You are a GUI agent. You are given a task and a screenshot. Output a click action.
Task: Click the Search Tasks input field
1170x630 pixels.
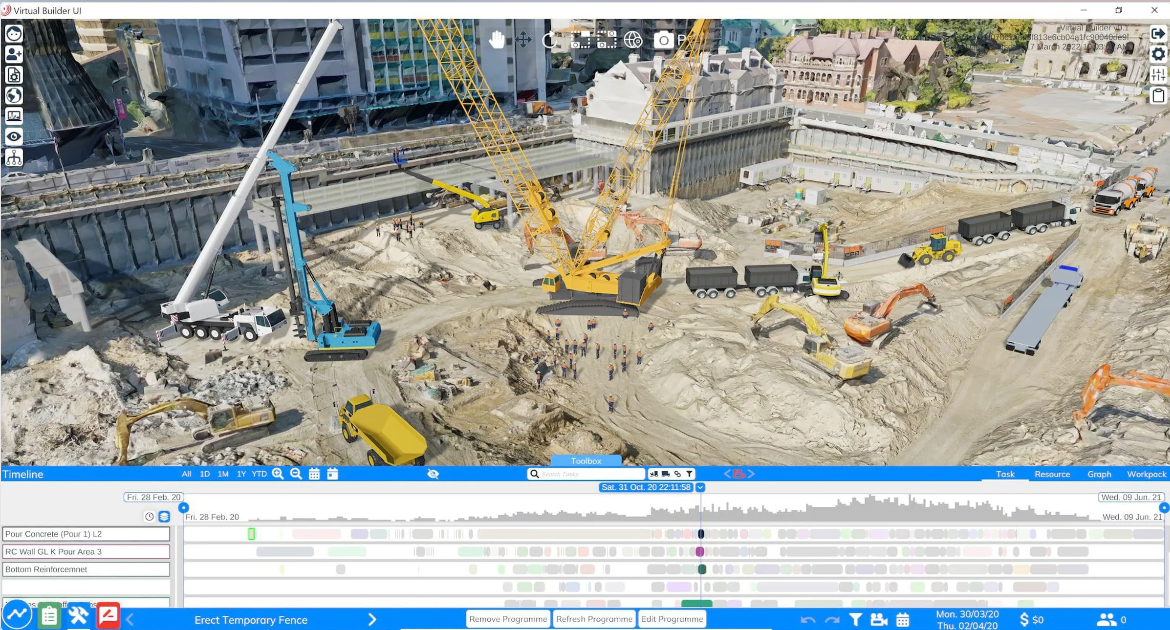coord(592,474)
